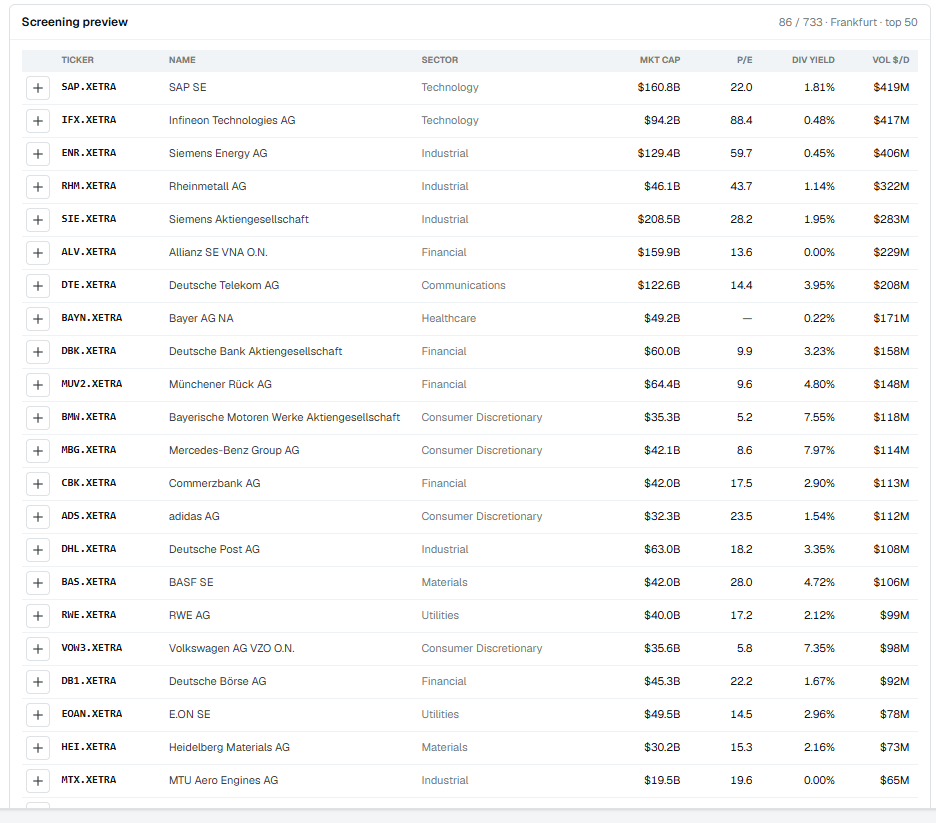Sort by the P/E column header
The image size is (936, 823).
[x=744, y=60]
